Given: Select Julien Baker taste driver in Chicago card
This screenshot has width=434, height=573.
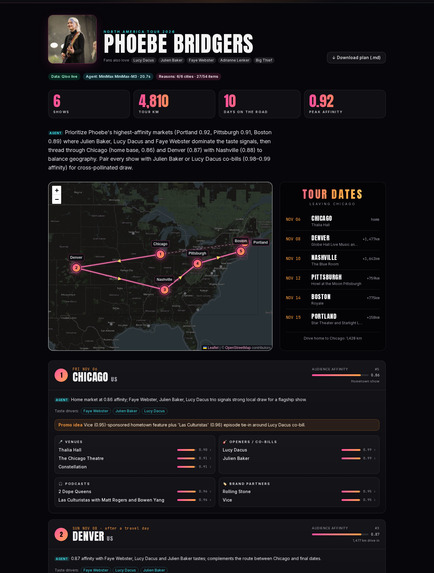Looking at the screenshot, I should pyautogui.click(x=126, y=411).
